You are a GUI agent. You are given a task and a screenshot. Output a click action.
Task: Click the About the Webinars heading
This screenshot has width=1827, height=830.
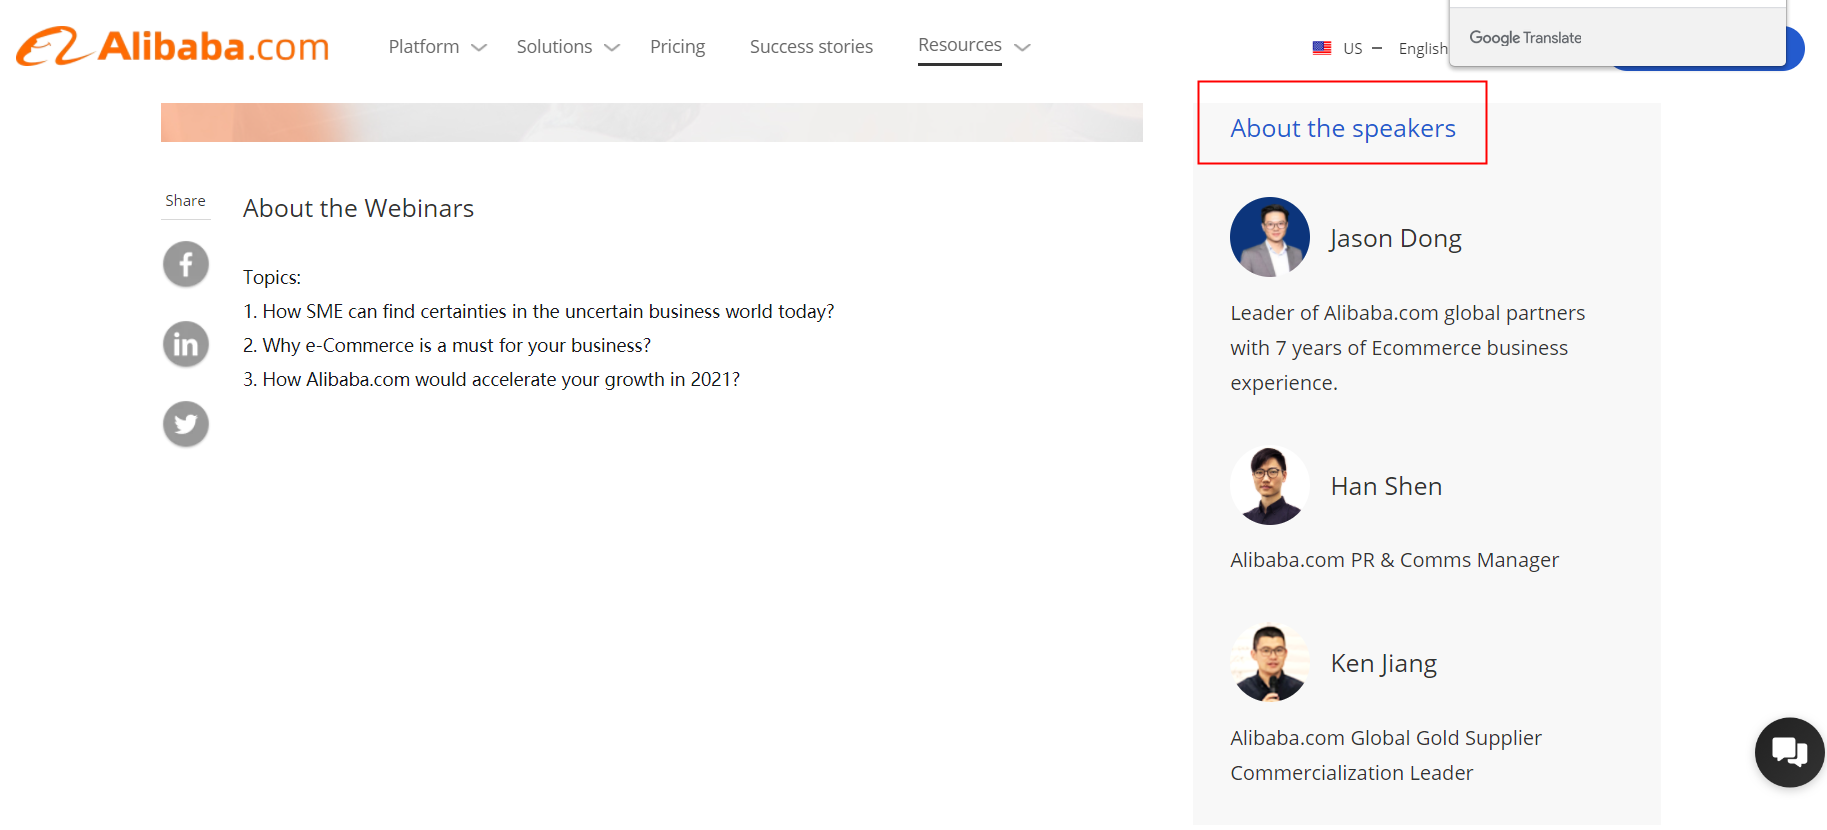click(358, 208)
